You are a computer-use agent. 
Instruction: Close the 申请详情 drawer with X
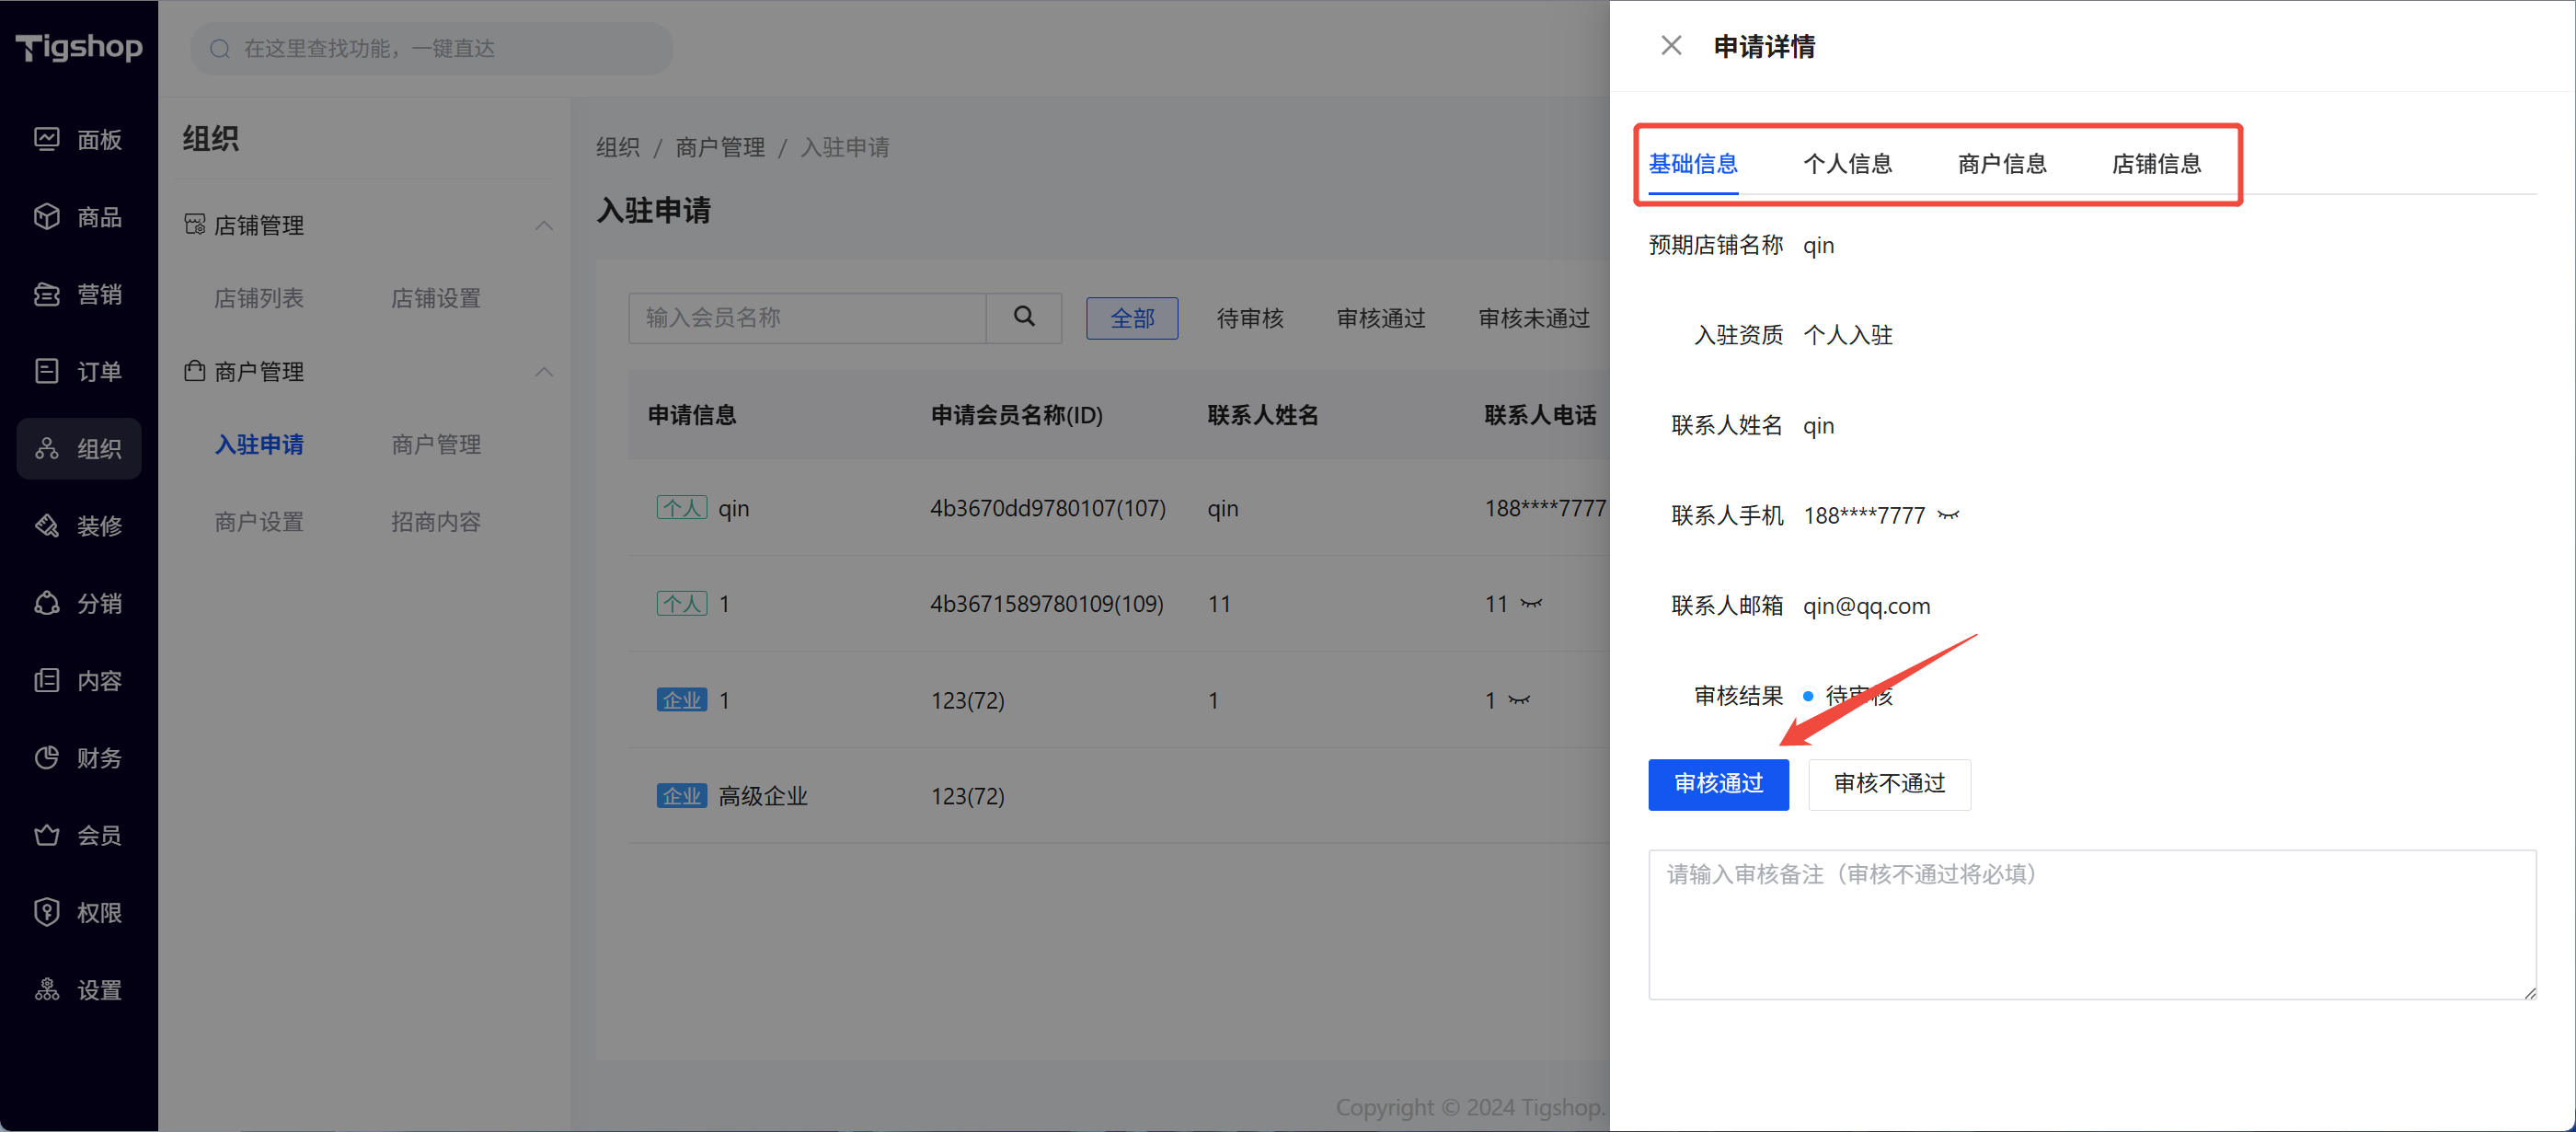1670,46
